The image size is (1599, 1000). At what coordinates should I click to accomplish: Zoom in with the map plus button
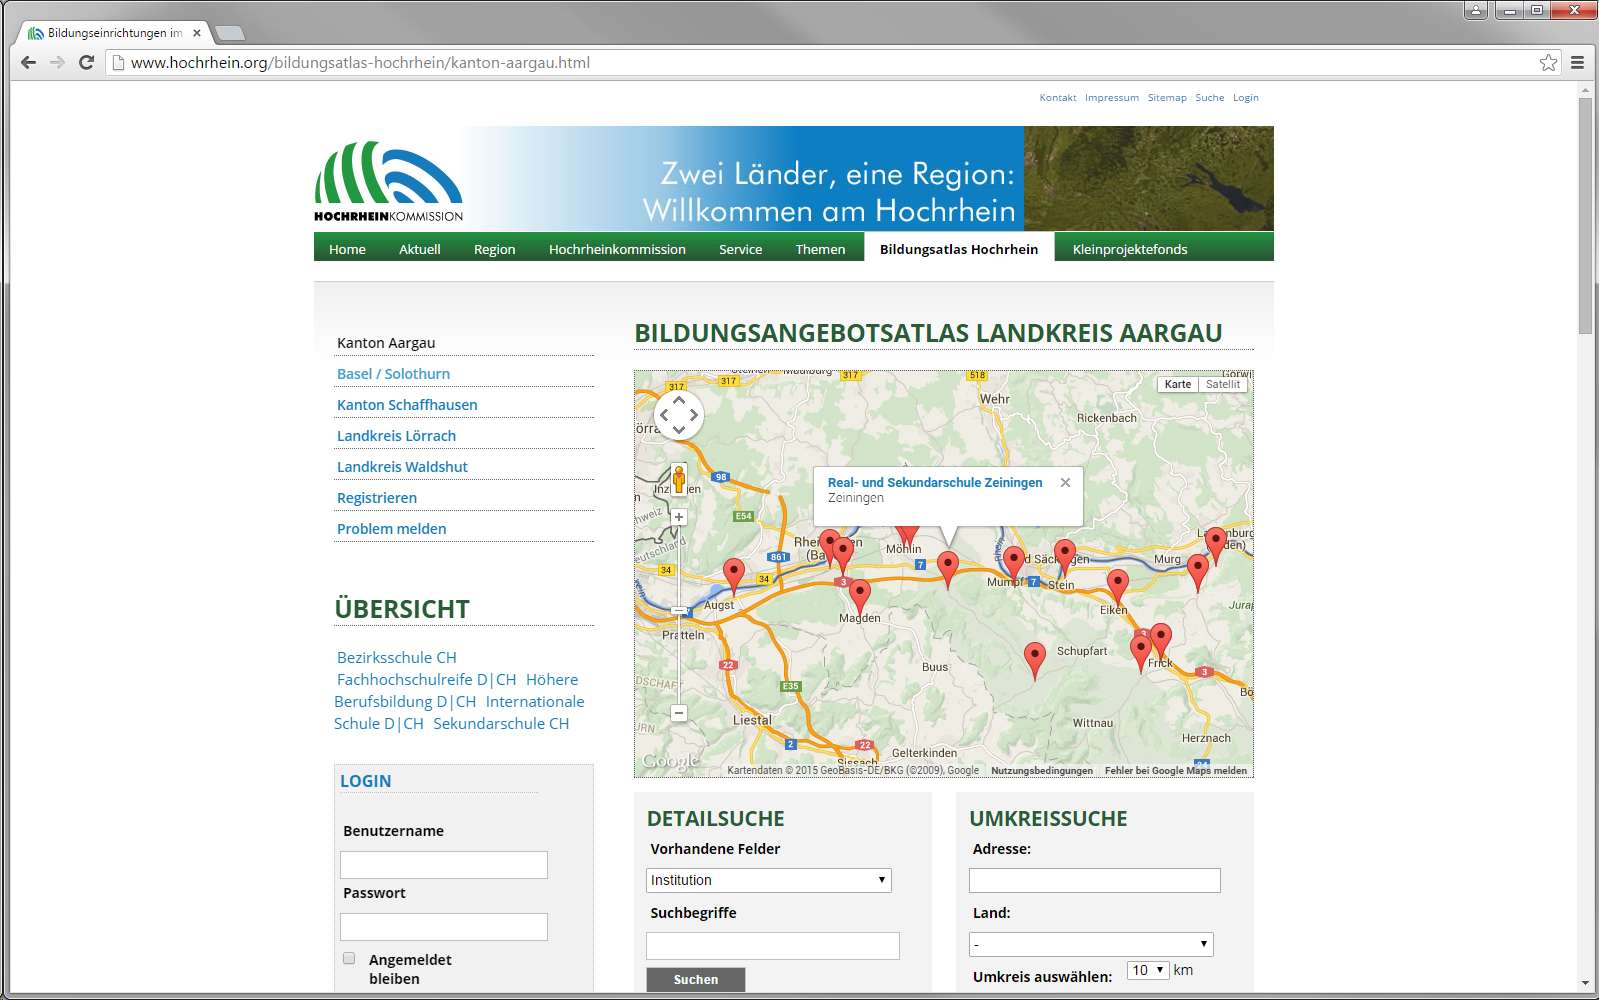(679, 517)
